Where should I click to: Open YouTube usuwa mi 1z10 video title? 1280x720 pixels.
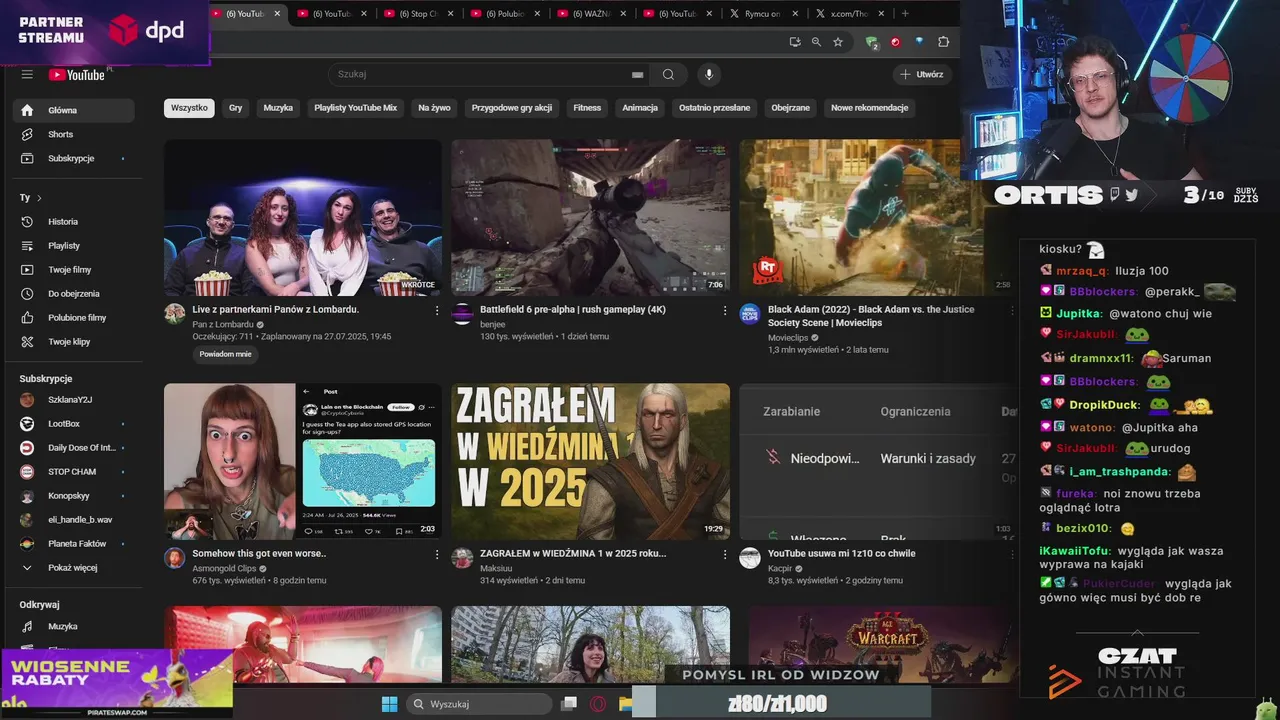(842, 553)
